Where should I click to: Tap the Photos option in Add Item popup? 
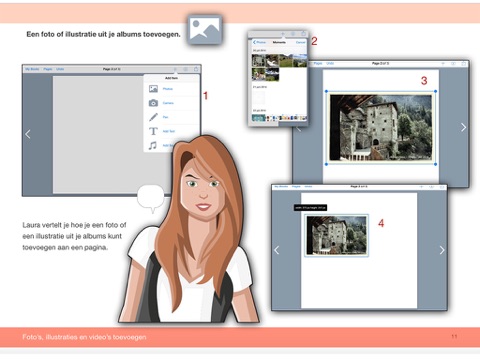171,89
